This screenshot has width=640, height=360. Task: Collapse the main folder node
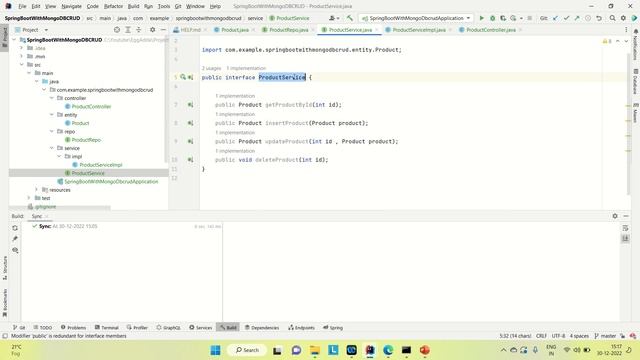(x=29, y=73)
